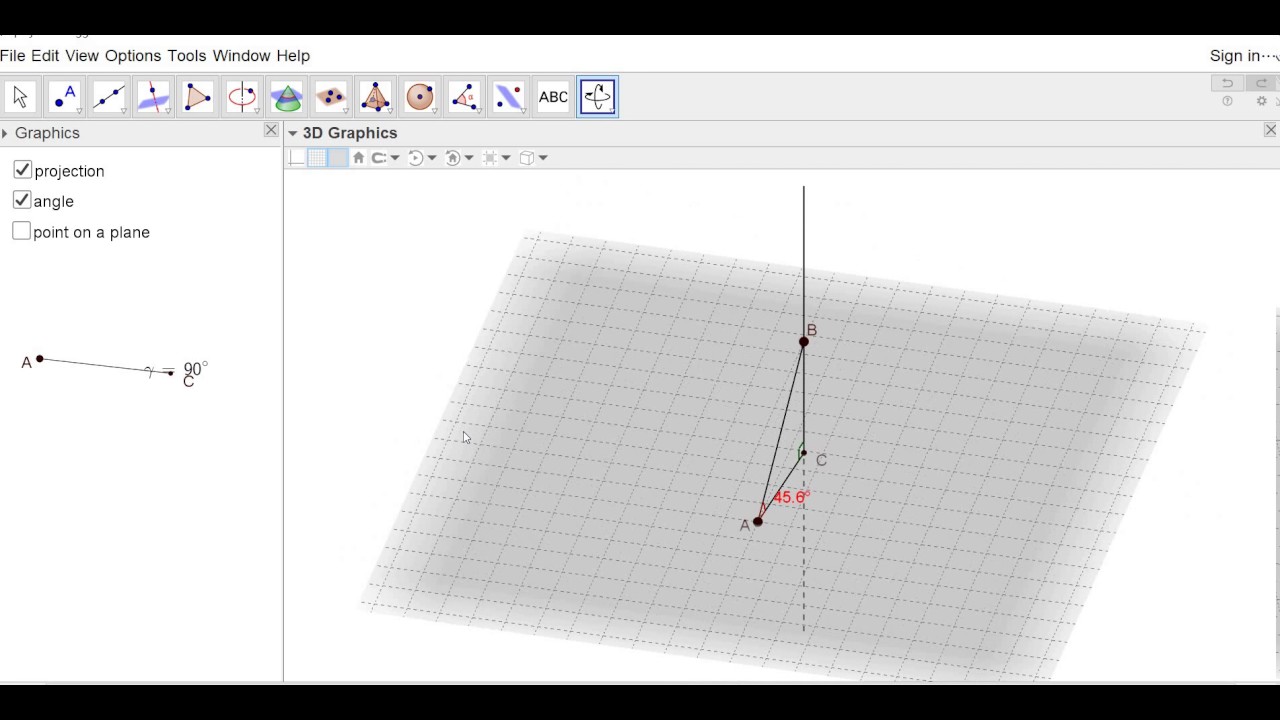Open the File menu

point(12,56)
